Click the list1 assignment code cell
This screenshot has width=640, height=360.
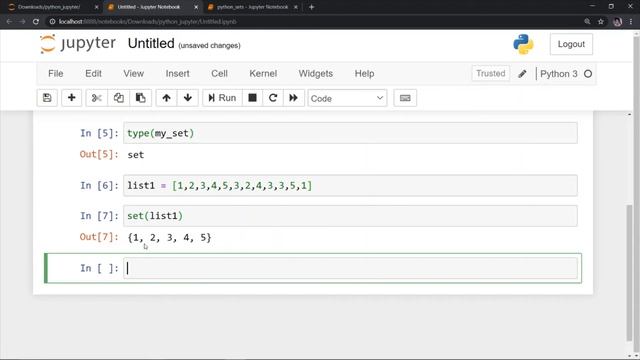(350, 185)
